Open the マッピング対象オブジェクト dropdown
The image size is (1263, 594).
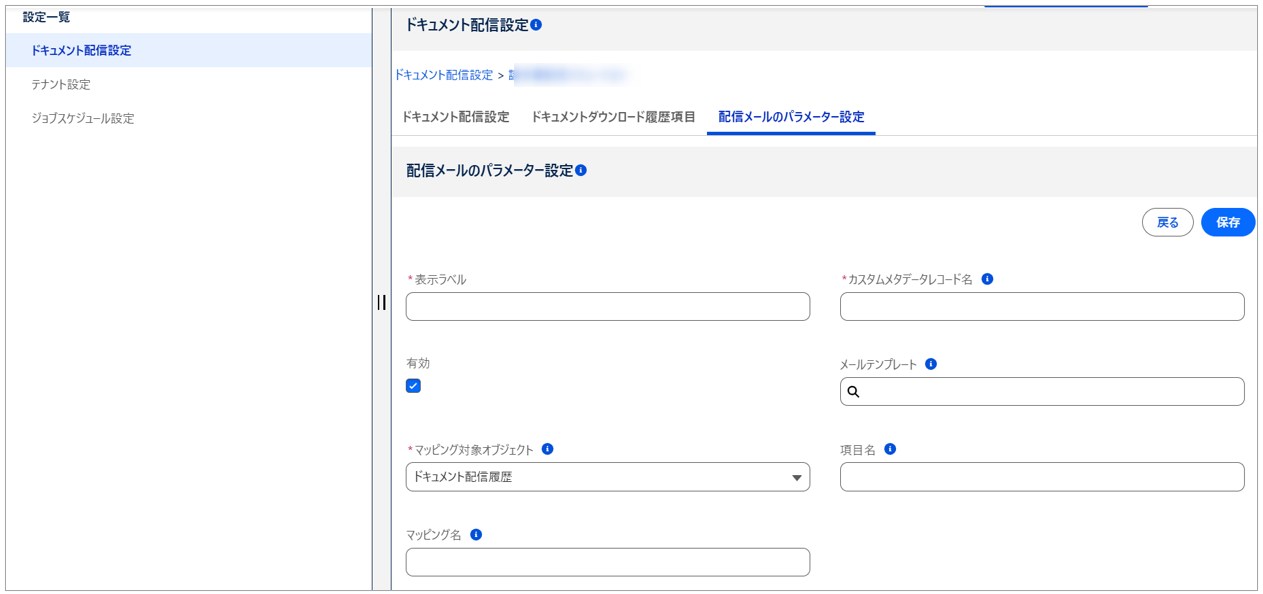[607, 477]
